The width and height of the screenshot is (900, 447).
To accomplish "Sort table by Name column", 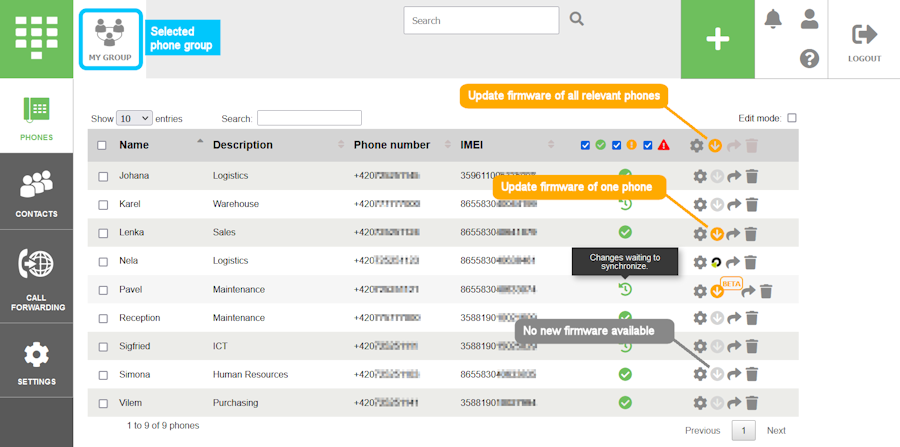I will [134, 145].
